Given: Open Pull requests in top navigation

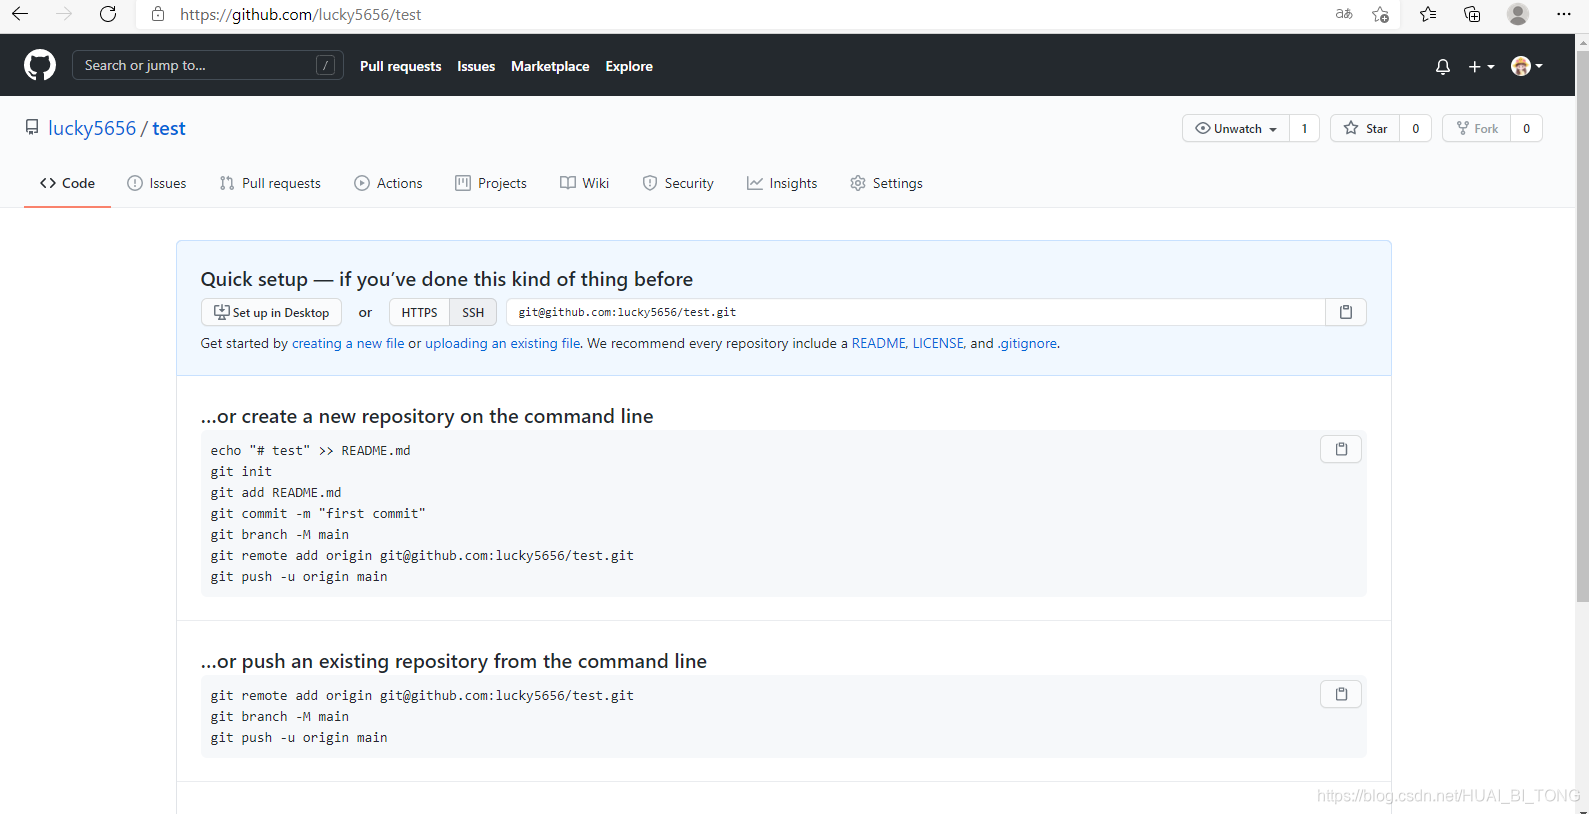Looking at the screenshot, I should [x=400, y=66].
